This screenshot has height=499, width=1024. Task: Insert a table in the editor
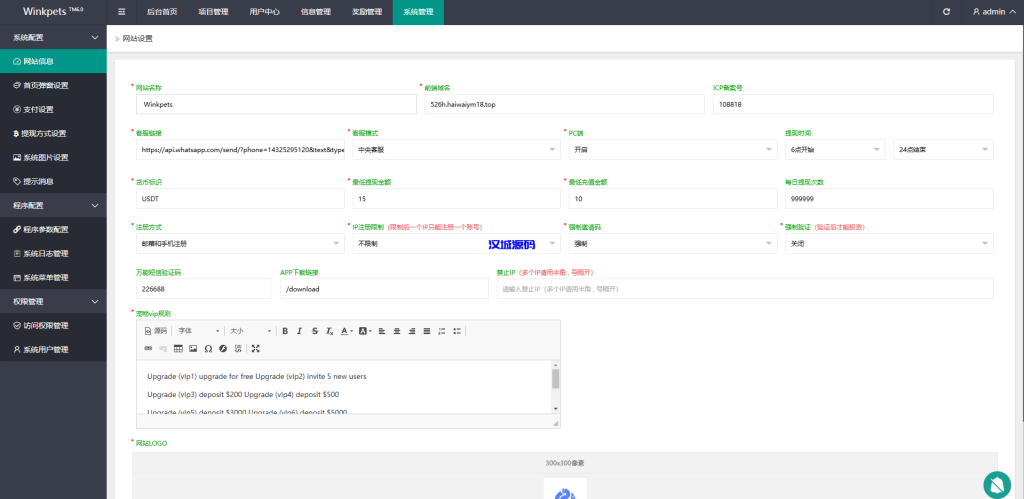[x=178, y=348]
